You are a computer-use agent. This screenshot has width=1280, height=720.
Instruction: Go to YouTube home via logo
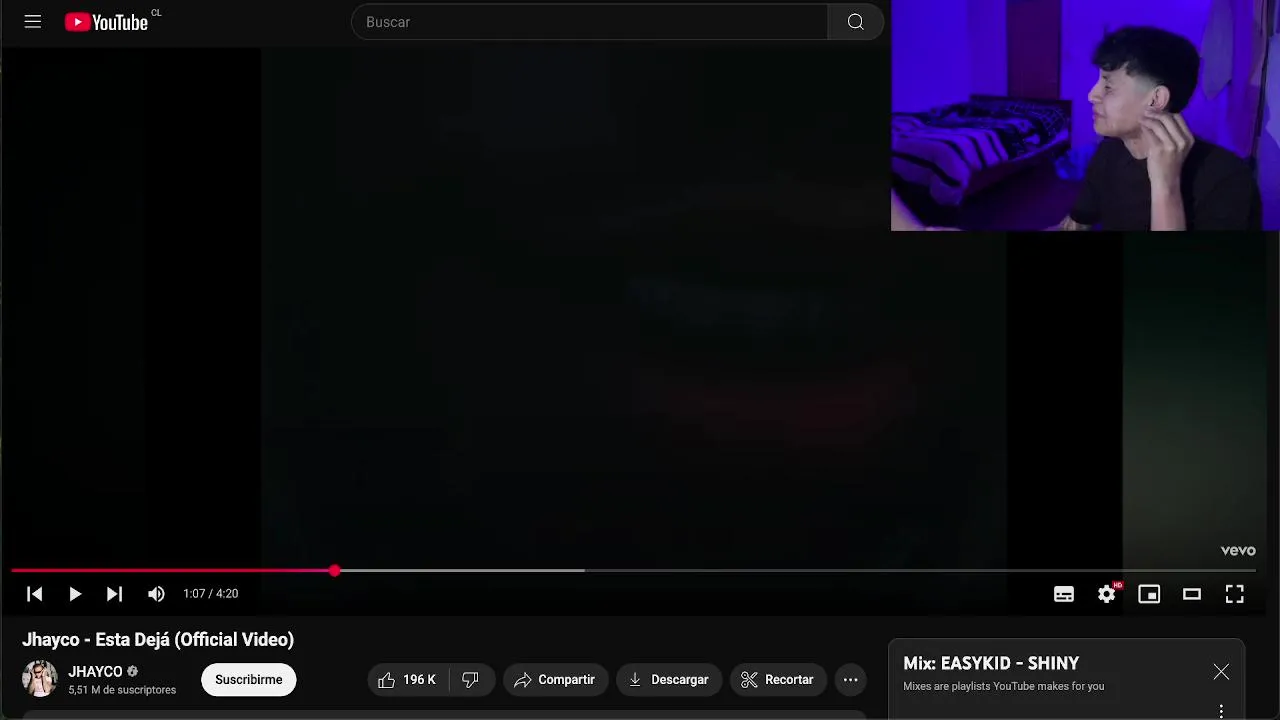pos(107,22)
